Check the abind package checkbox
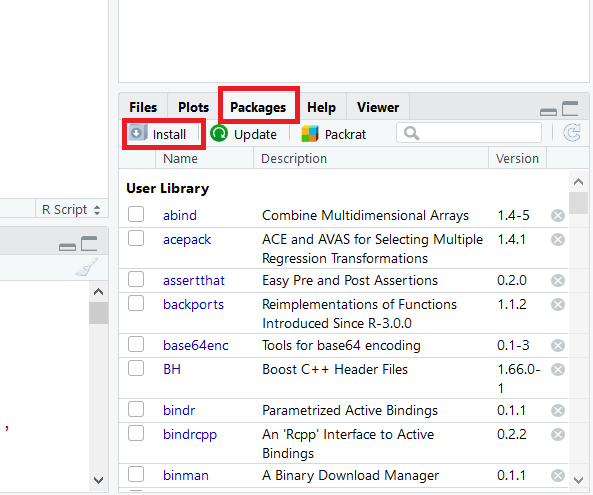This screenshot has height=495, width=593. [x=136, y=214]
